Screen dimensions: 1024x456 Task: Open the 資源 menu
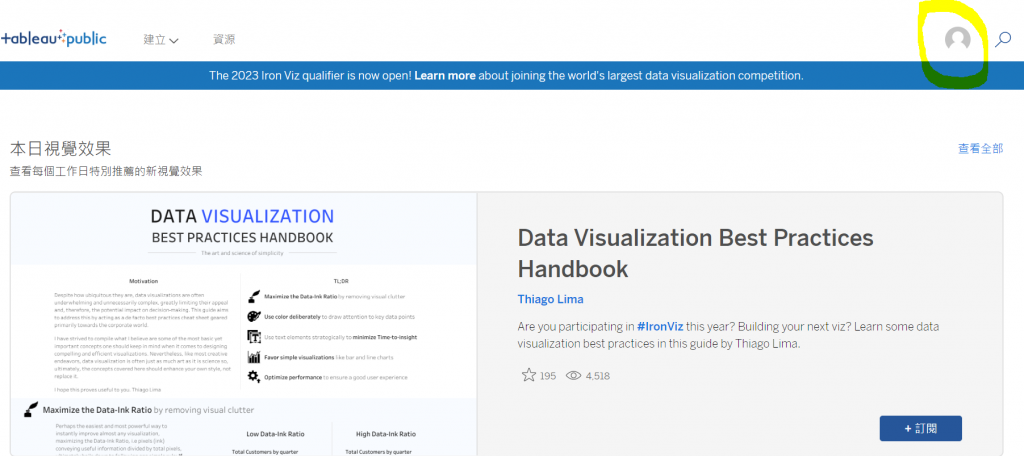click(x=224, y=39)
